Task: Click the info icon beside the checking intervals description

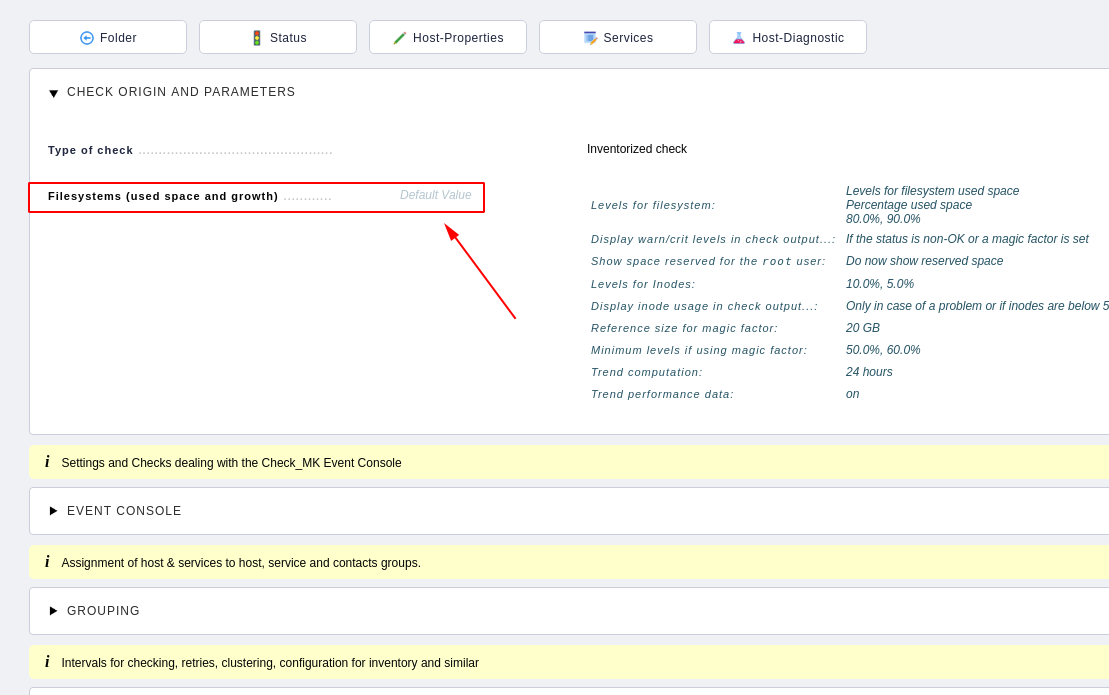Action: point(47,662)
